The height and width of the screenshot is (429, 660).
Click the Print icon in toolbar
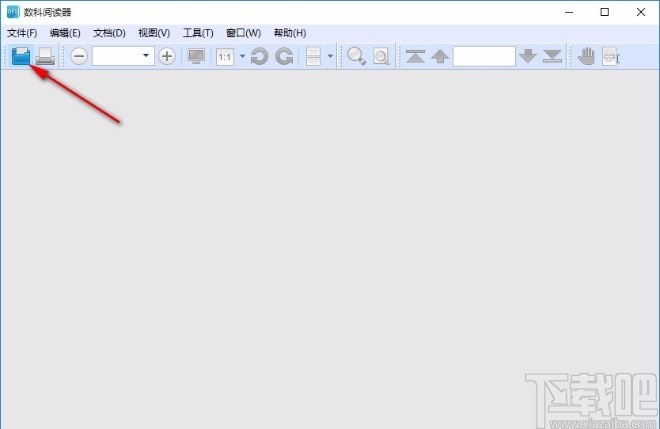[45, 56]
